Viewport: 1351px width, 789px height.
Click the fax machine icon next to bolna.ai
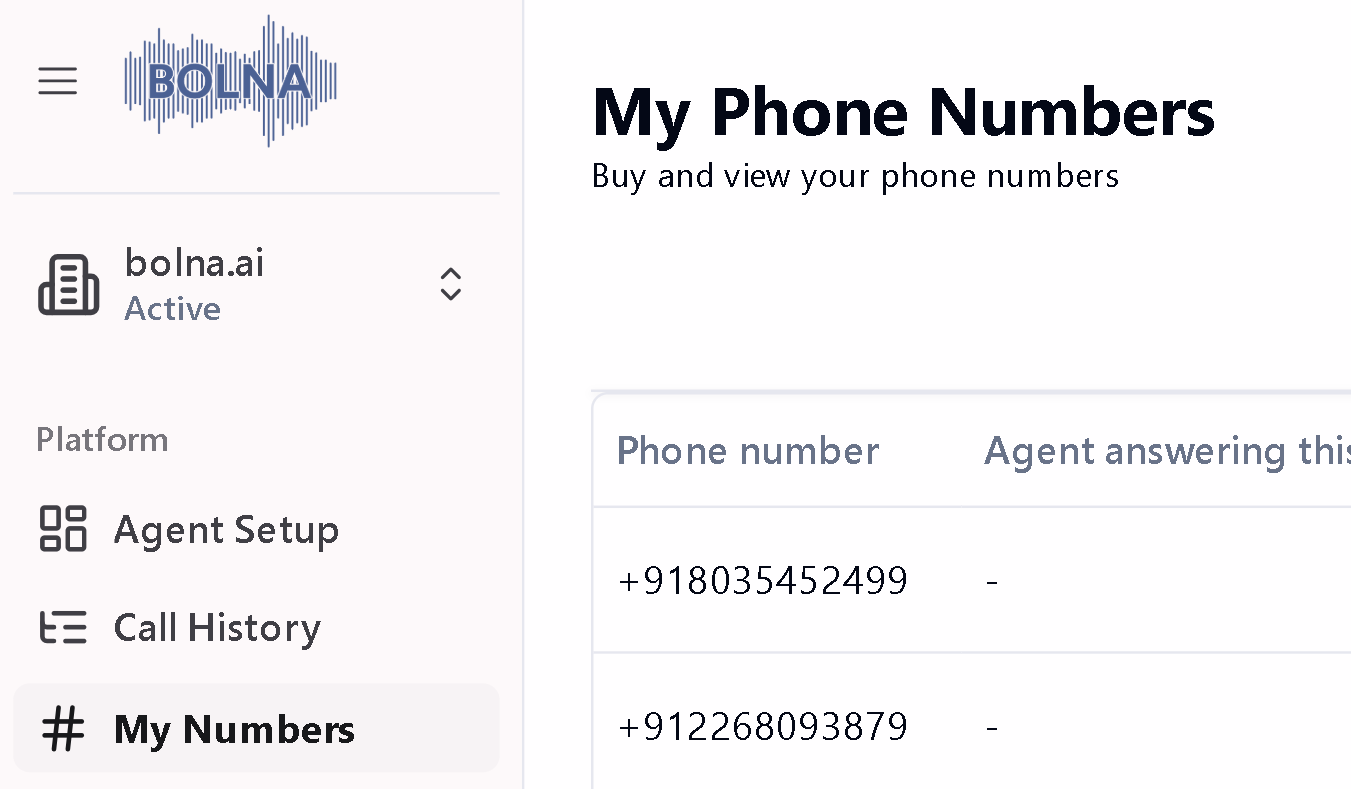[68, 284]
